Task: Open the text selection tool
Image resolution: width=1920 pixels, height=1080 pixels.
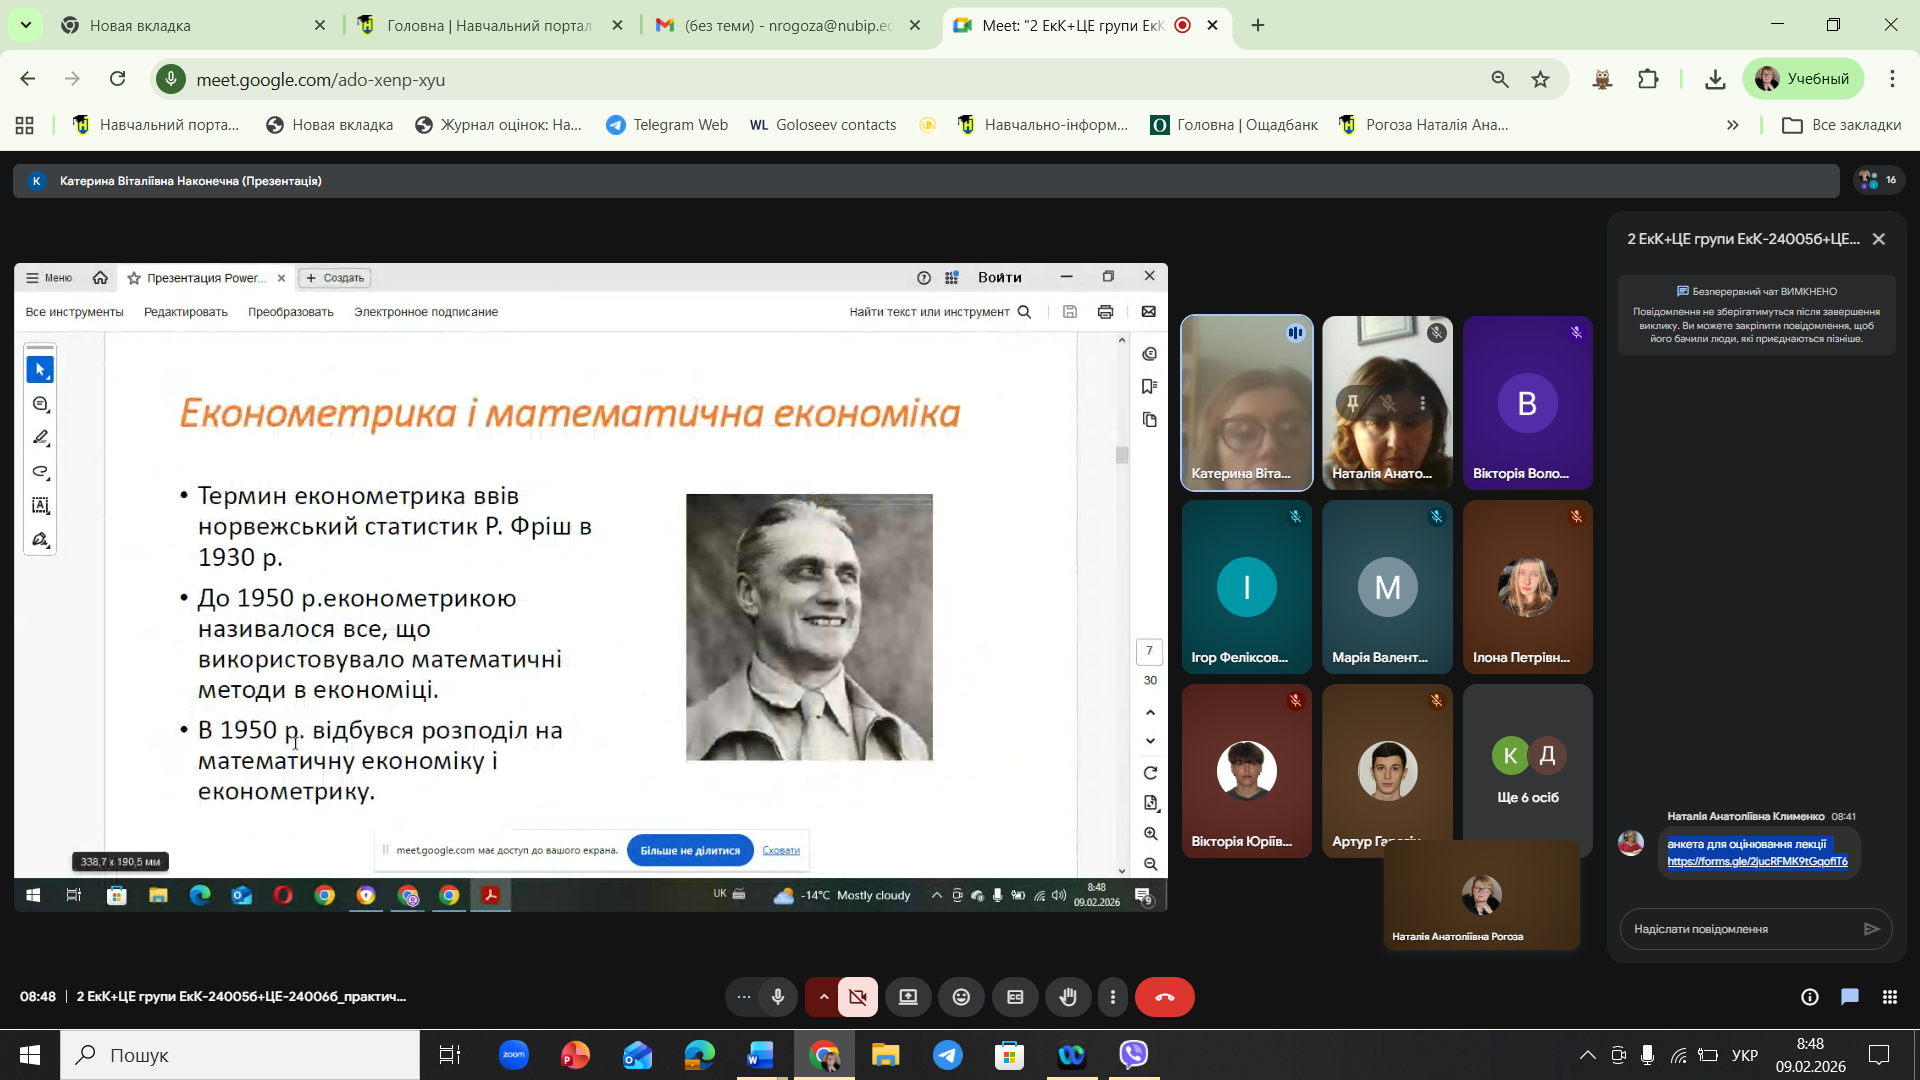Action: point(41,505)
